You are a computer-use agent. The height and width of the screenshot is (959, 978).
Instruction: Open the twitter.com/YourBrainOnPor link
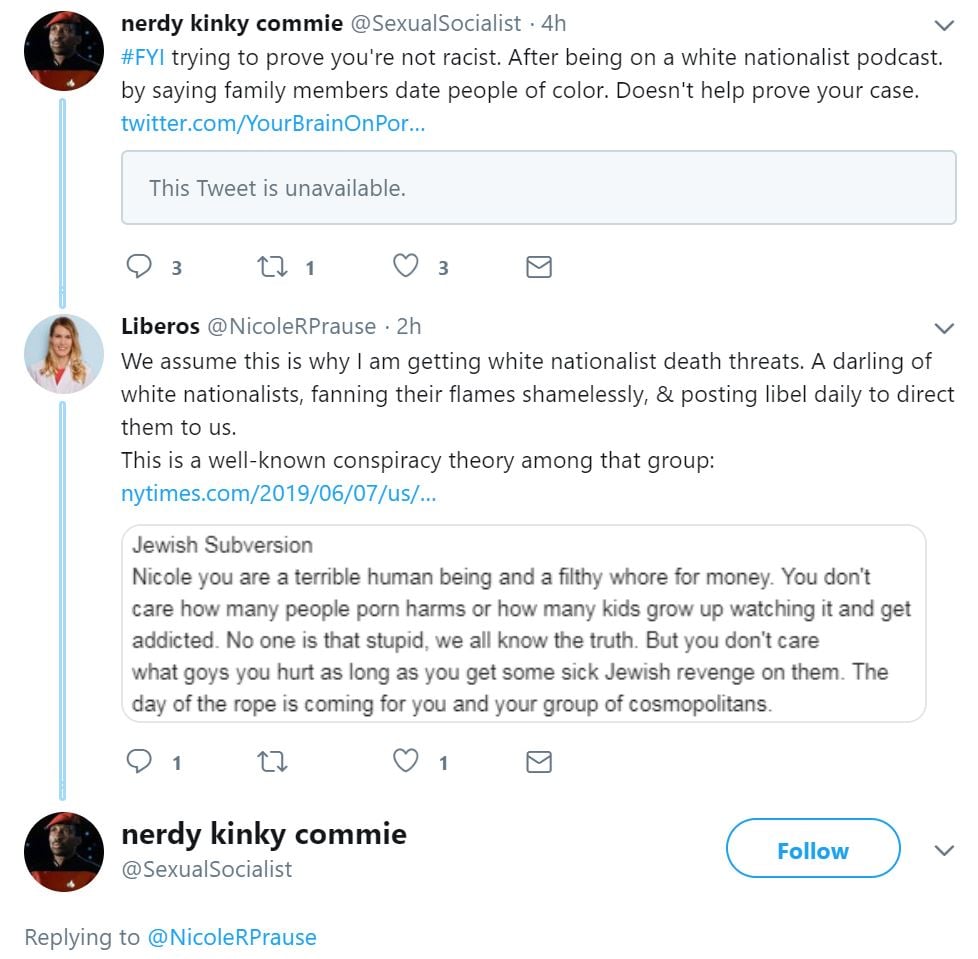[x=273, y=124]
